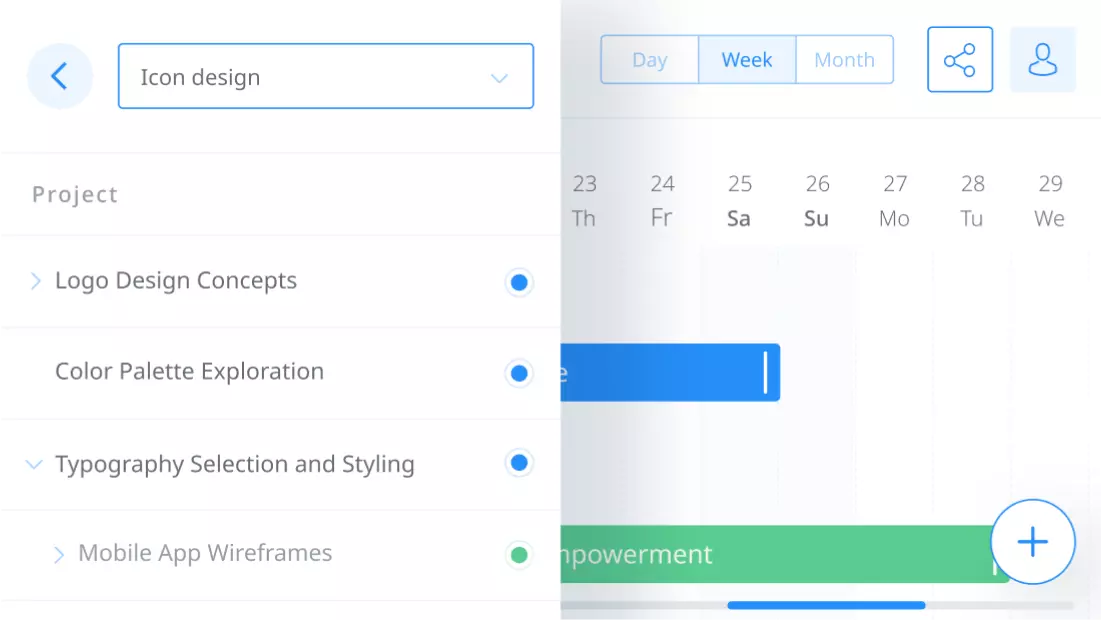
Task: Click the back arrow navigation icon
Action: coord(59,76)
